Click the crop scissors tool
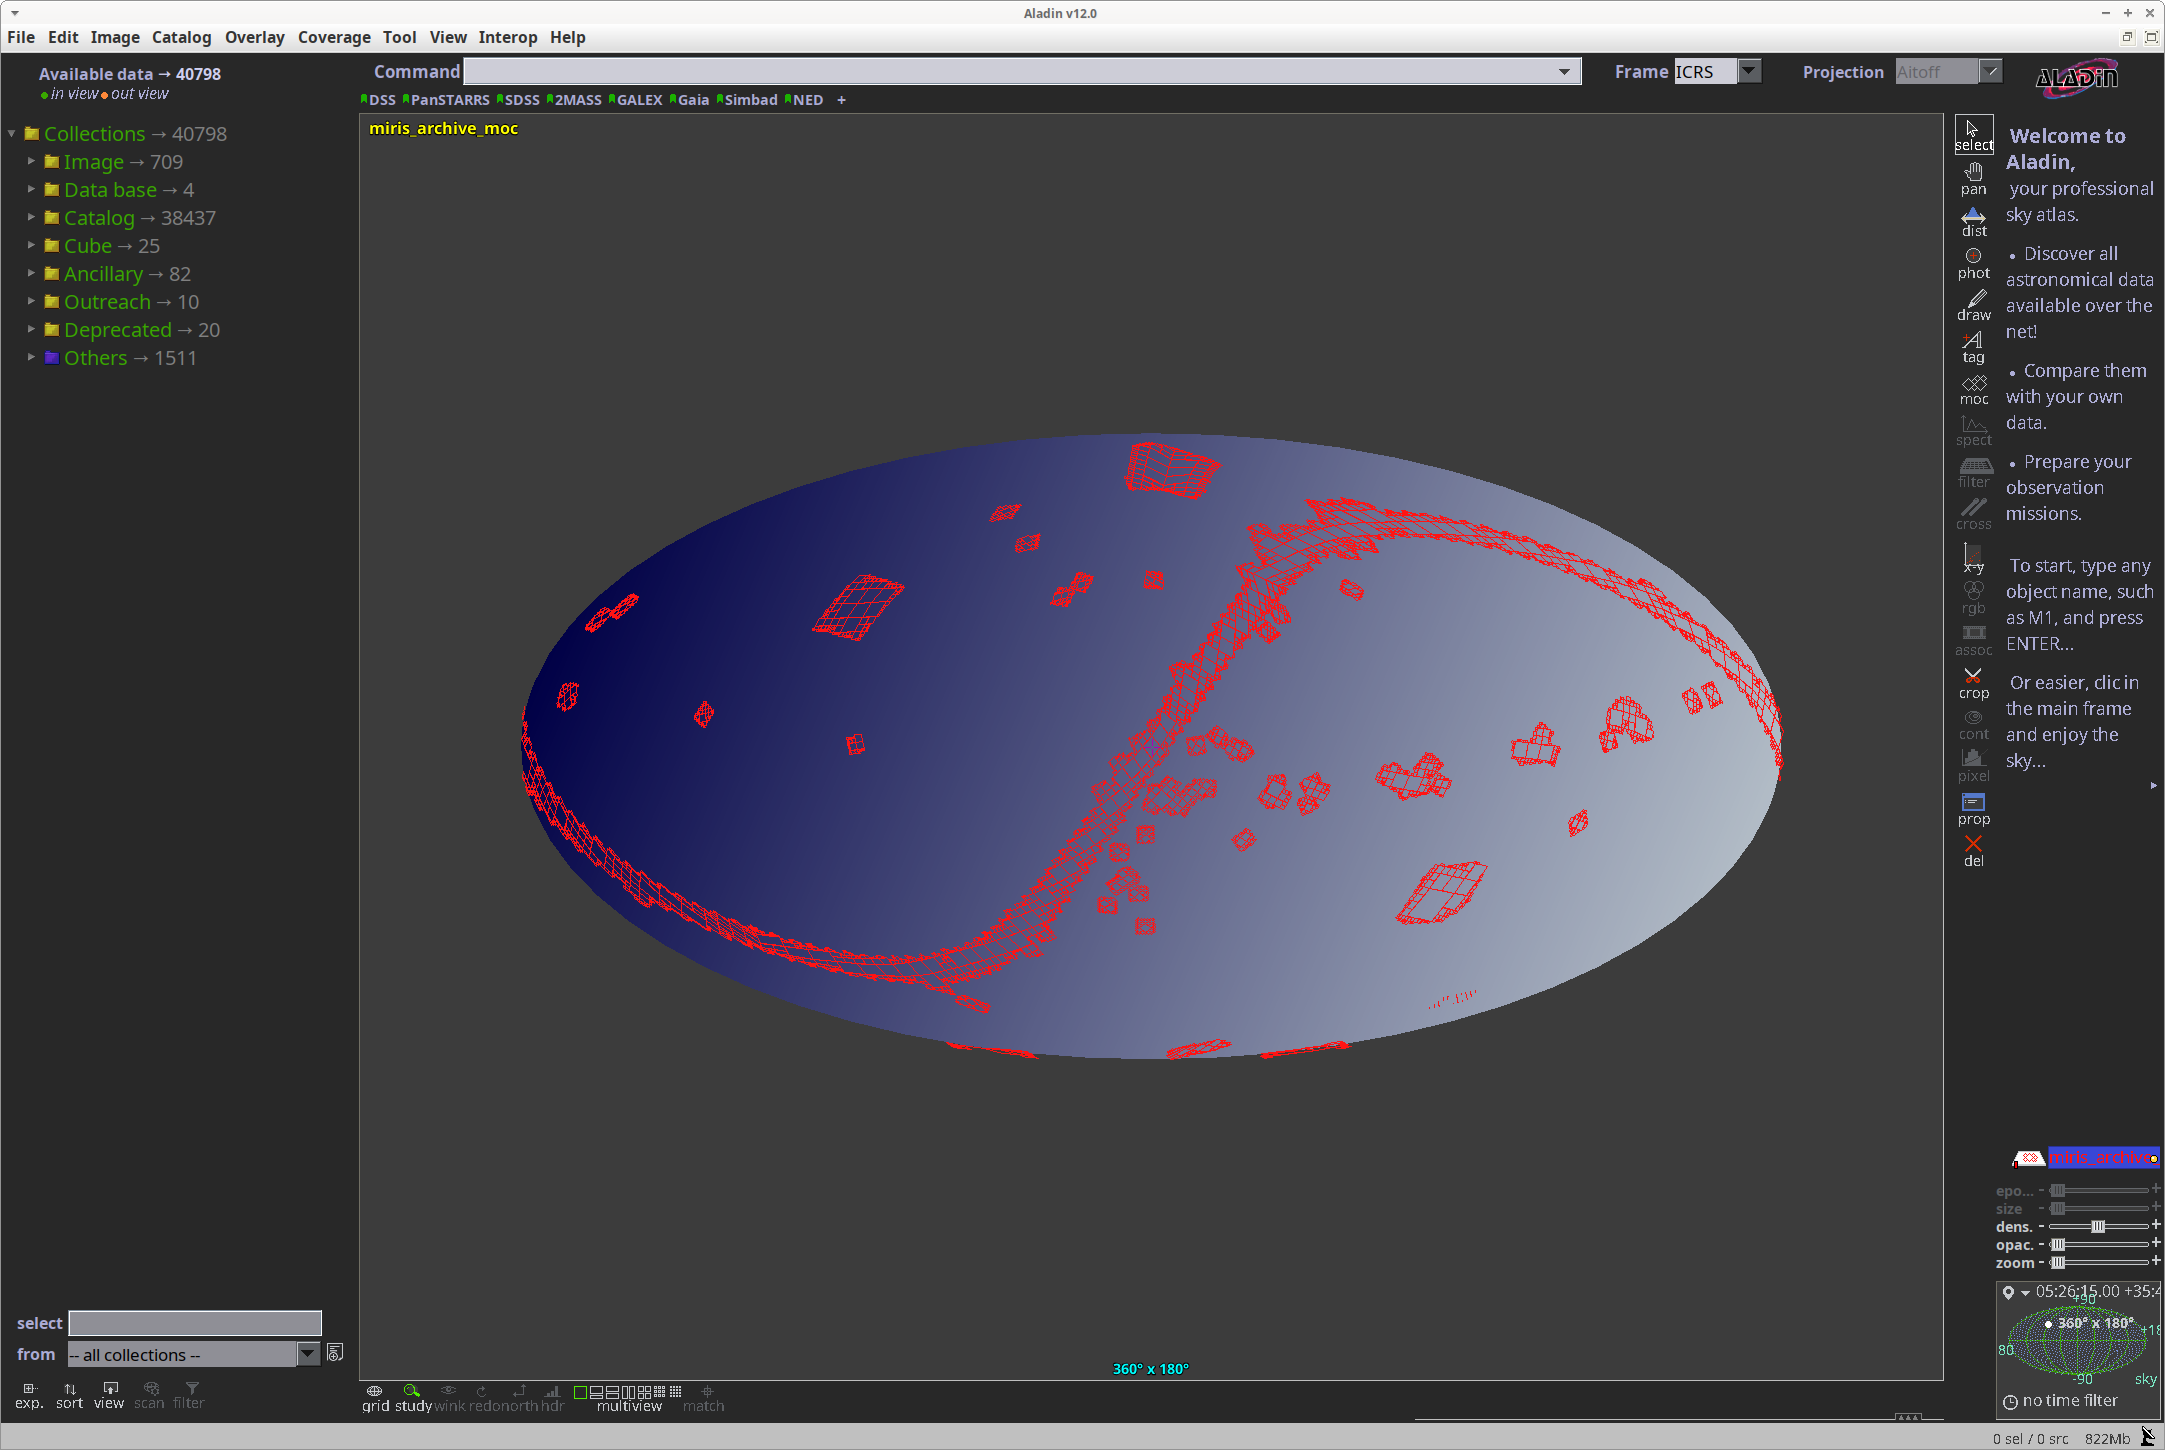2165x1450 pixels. (1973, 683)
